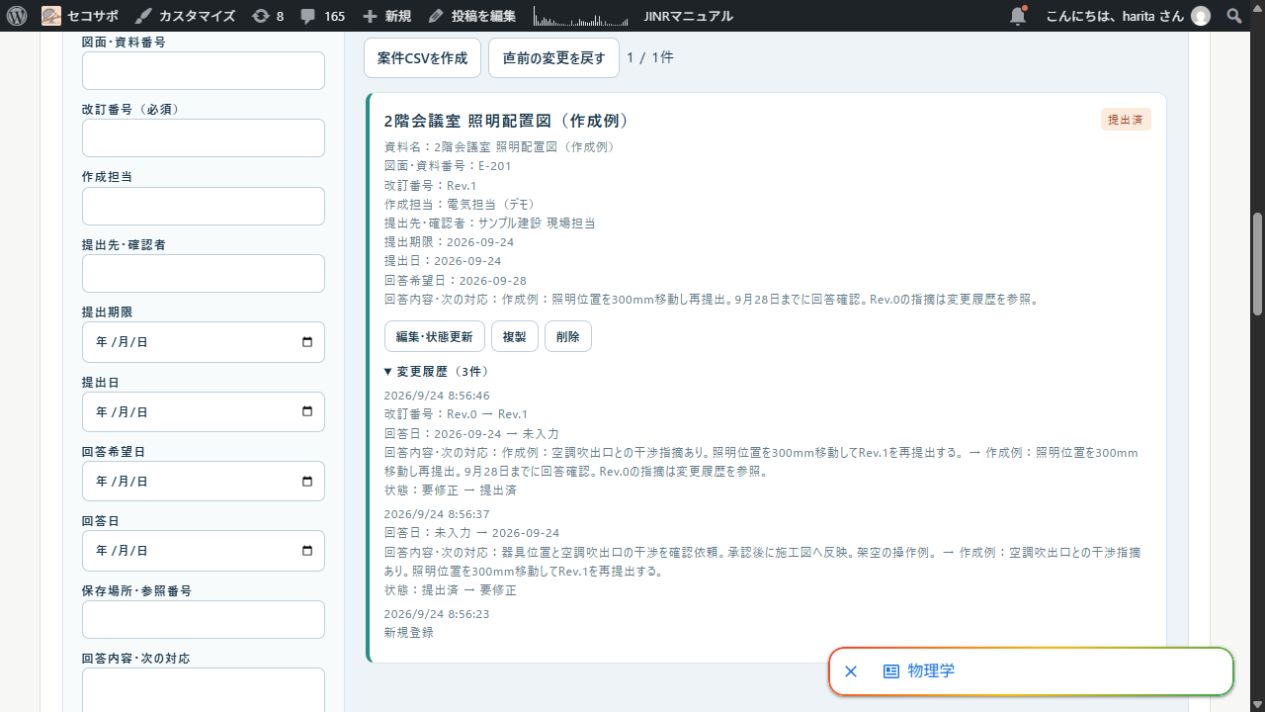
Task: Click the 提出済 status badge
Action: [x=1126, y=120]
